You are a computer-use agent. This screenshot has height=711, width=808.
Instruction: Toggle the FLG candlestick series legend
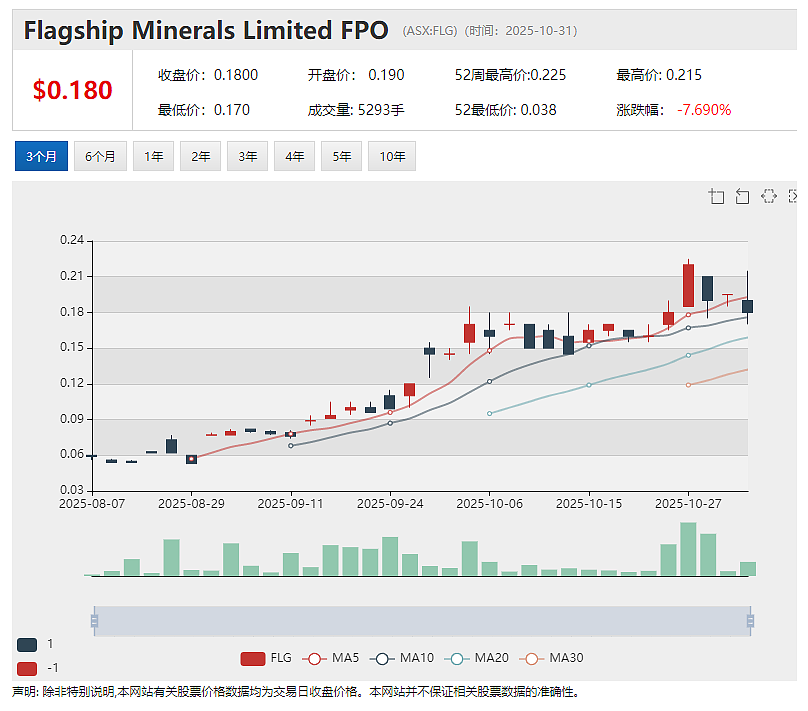click(266, 658)
